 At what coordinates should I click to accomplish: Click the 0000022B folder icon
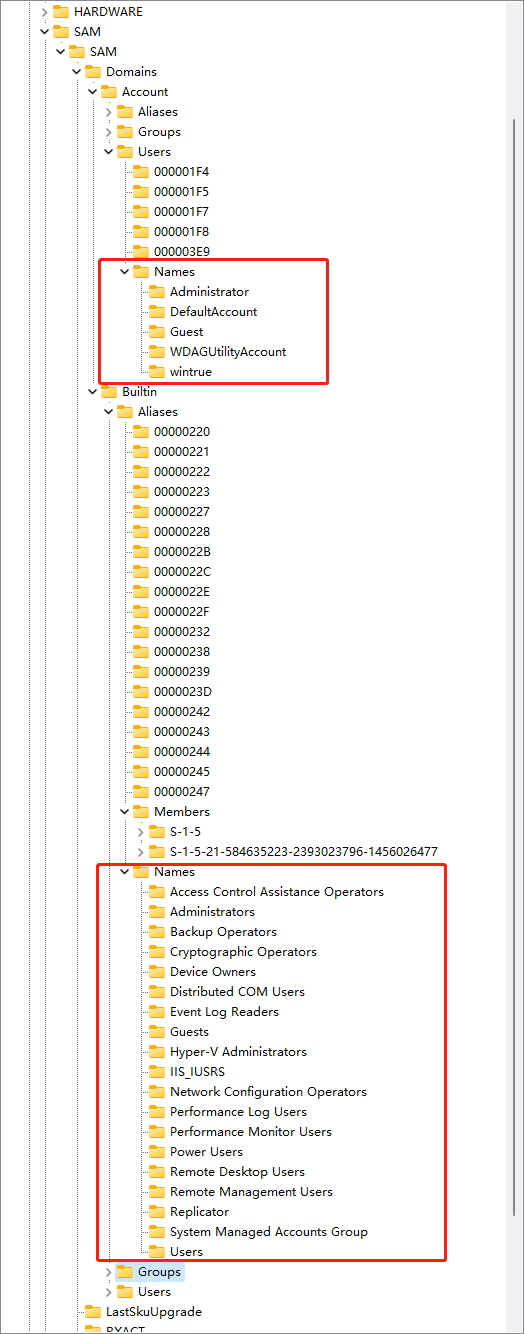pos(141,552)
